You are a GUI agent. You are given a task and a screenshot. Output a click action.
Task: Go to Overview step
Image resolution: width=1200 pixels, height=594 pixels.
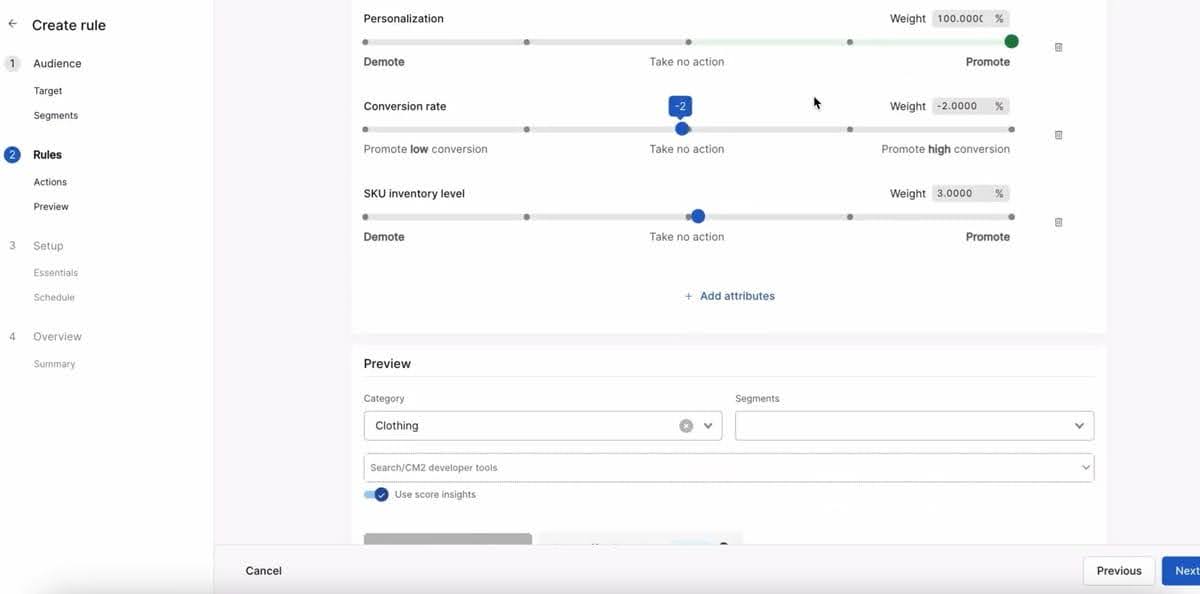pyautogui.click(x=57, y=337)
